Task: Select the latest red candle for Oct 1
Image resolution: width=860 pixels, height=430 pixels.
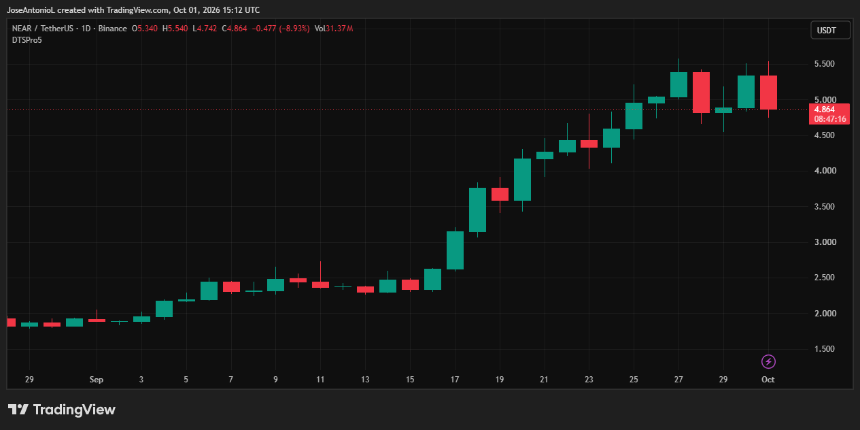Action: 768,92
